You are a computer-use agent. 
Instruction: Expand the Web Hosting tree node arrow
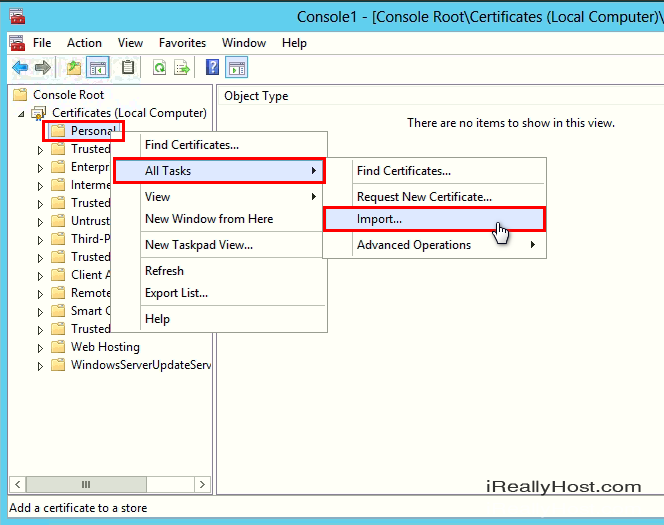40,348
